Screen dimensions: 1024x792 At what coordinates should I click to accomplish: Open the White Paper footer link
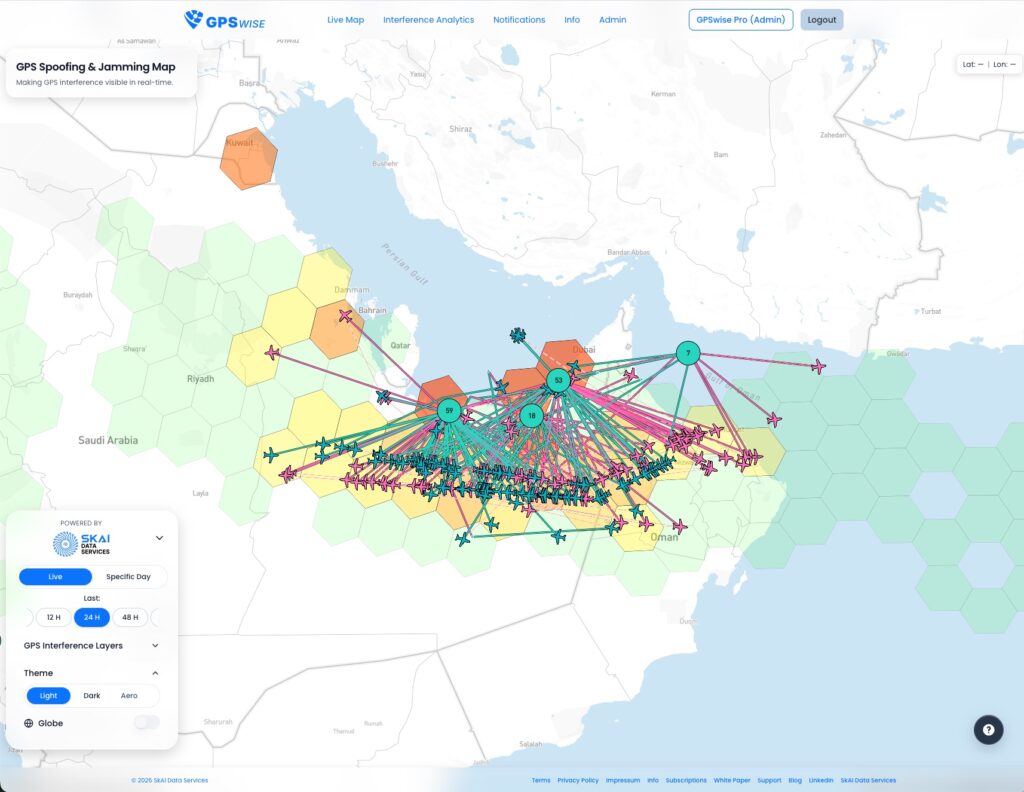click(734, 780)
